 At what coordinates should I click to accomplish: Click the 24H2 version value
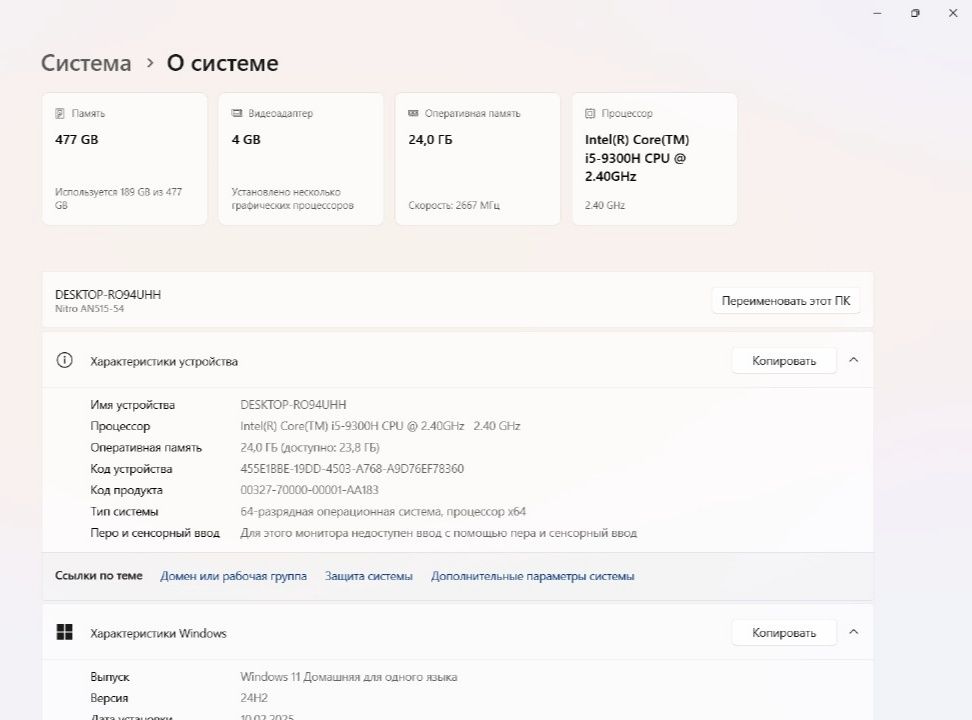pyautogui.click(x=254, y=698)
